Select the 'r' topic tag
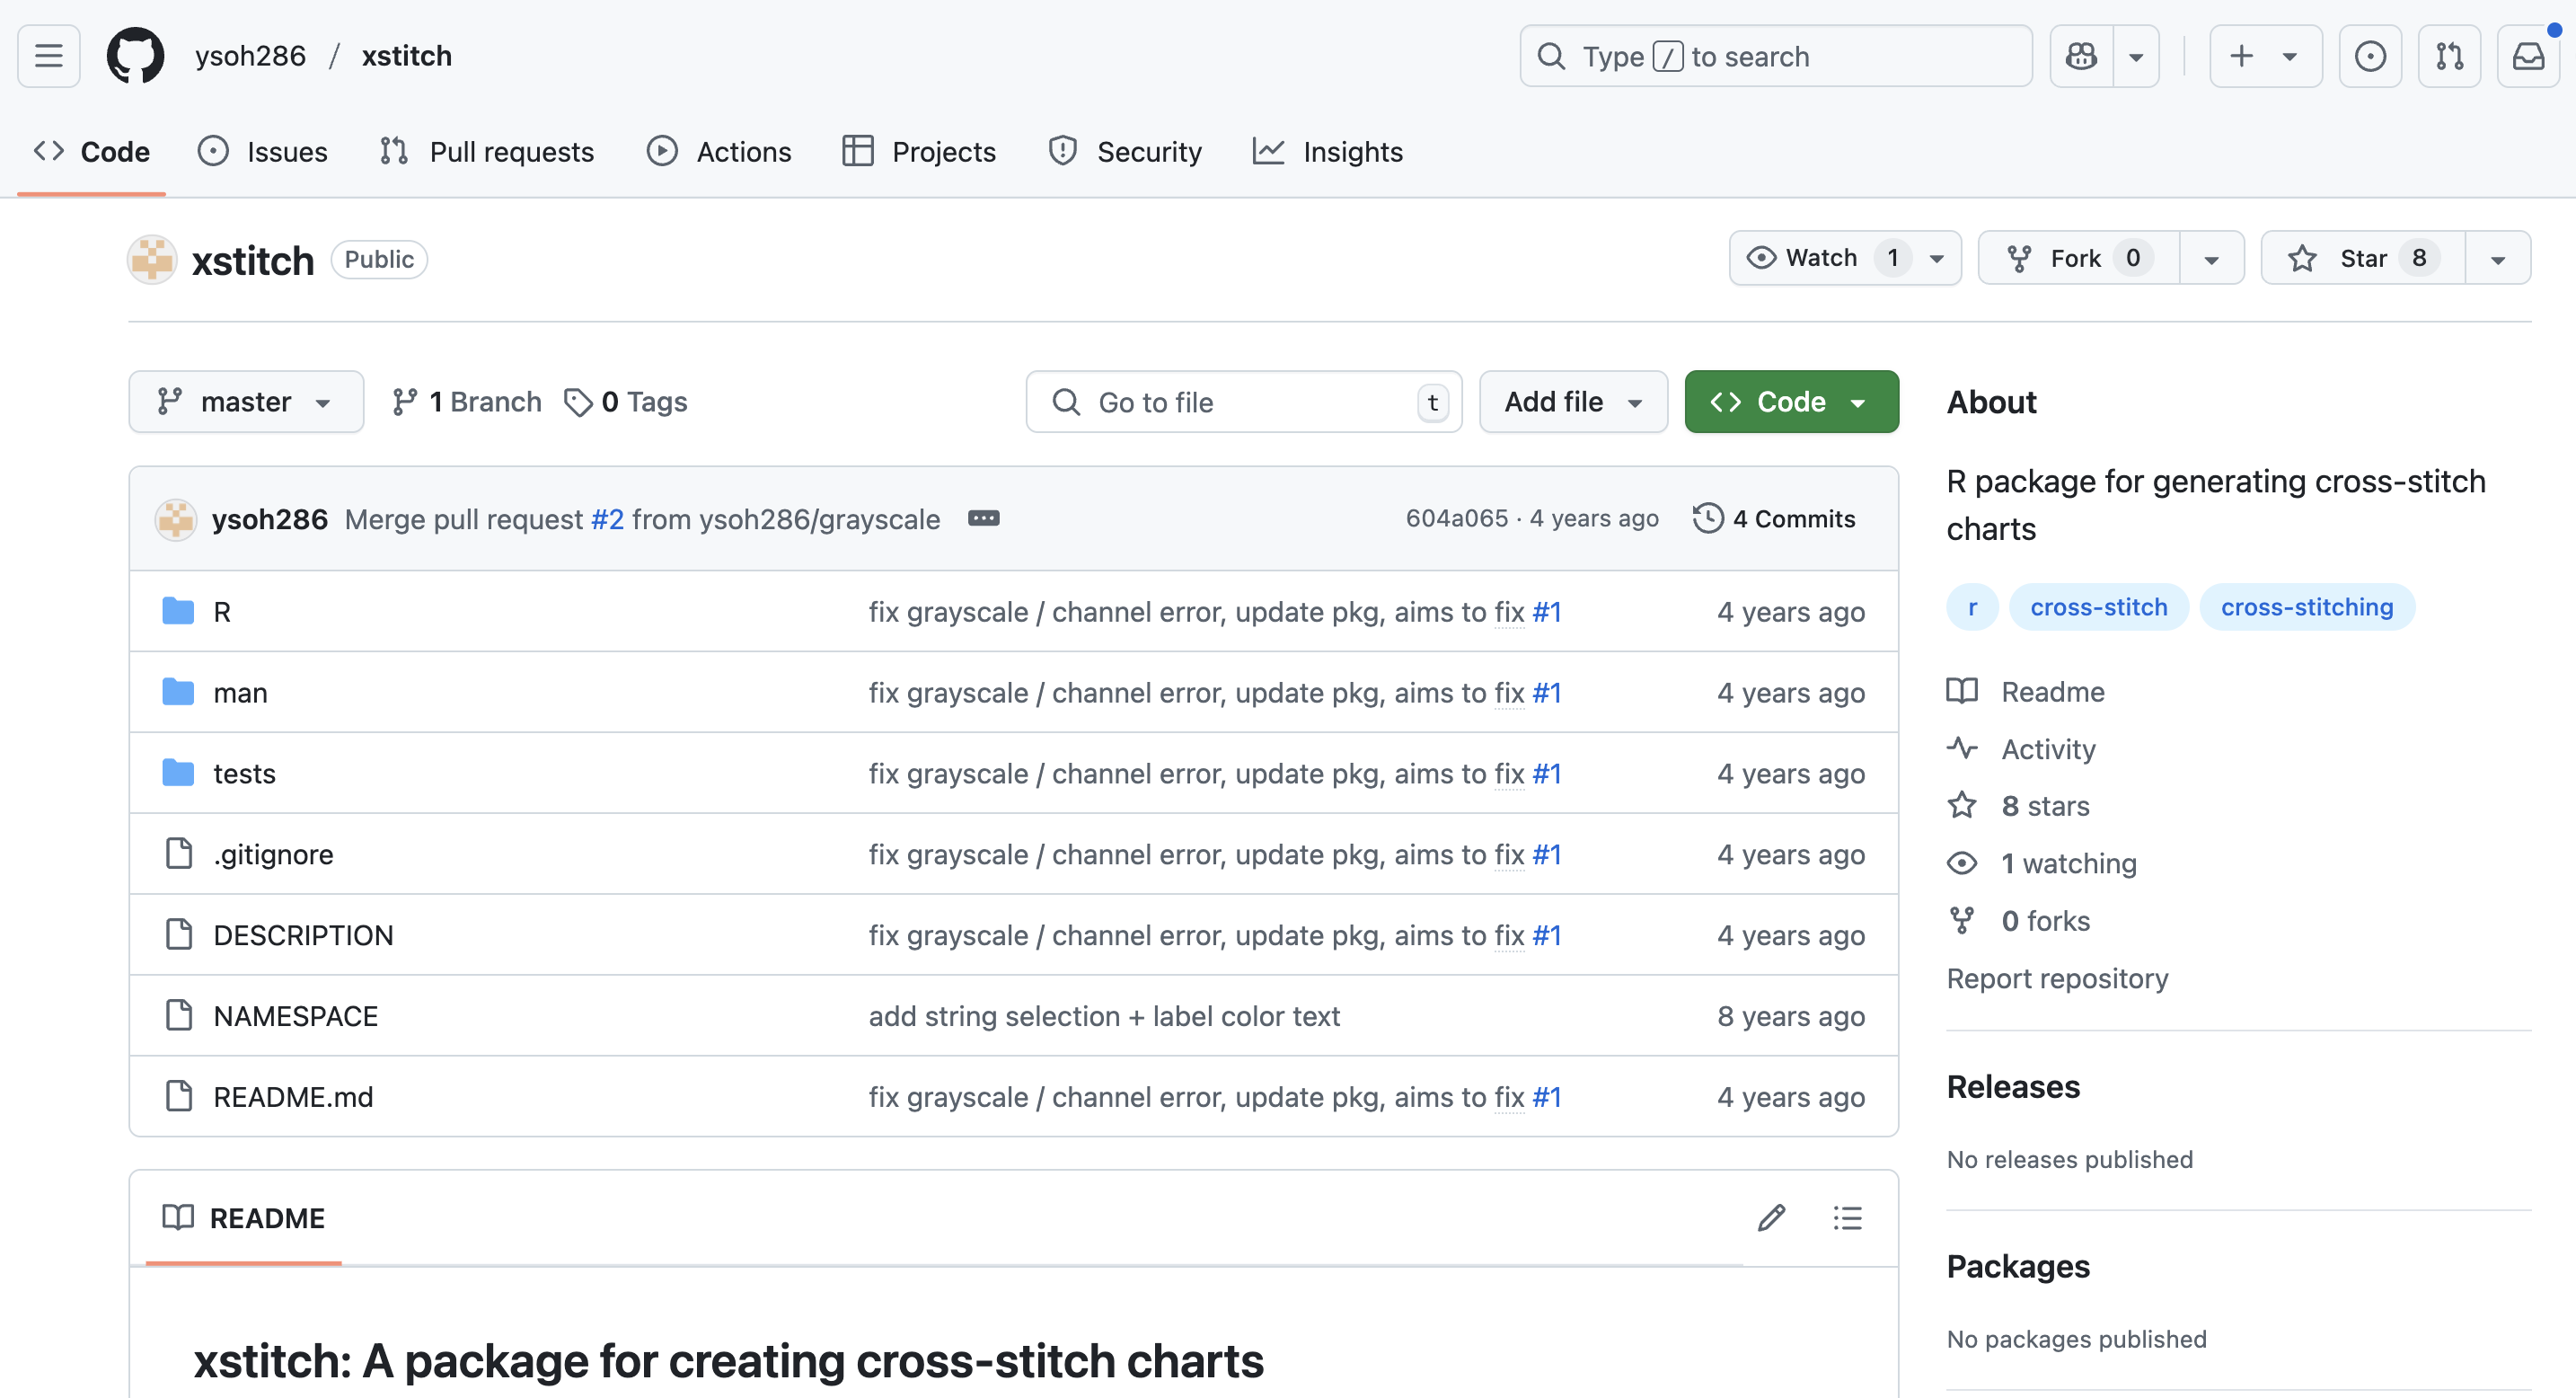This screenshot has height=1398, width=2576. coord(1972,607)
